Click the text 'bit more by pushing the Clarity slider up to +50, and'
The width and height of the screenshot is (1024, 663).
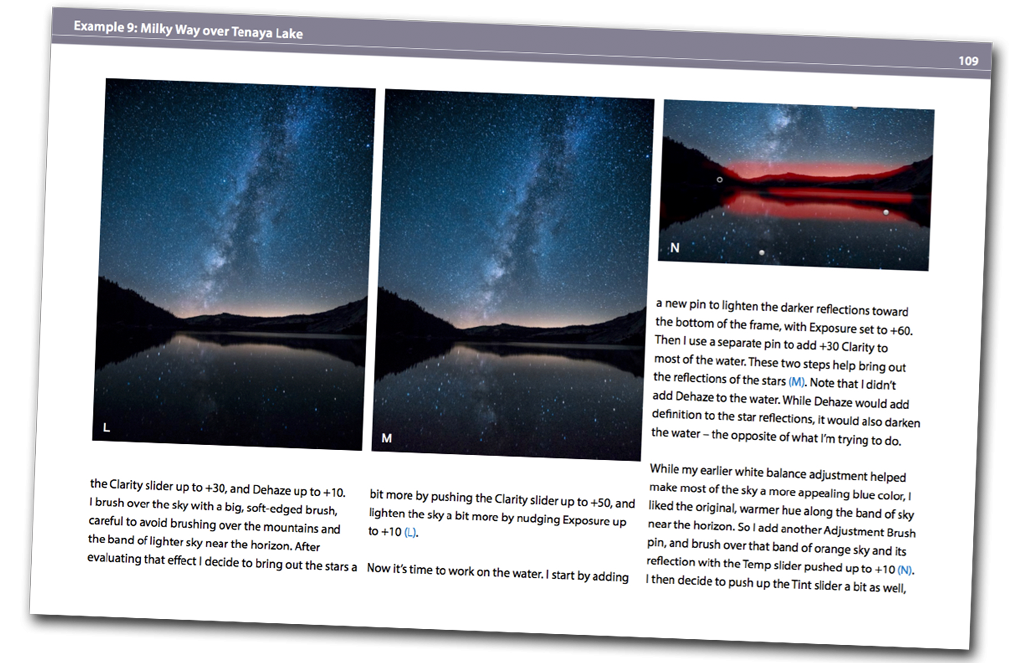pos(502,499)
